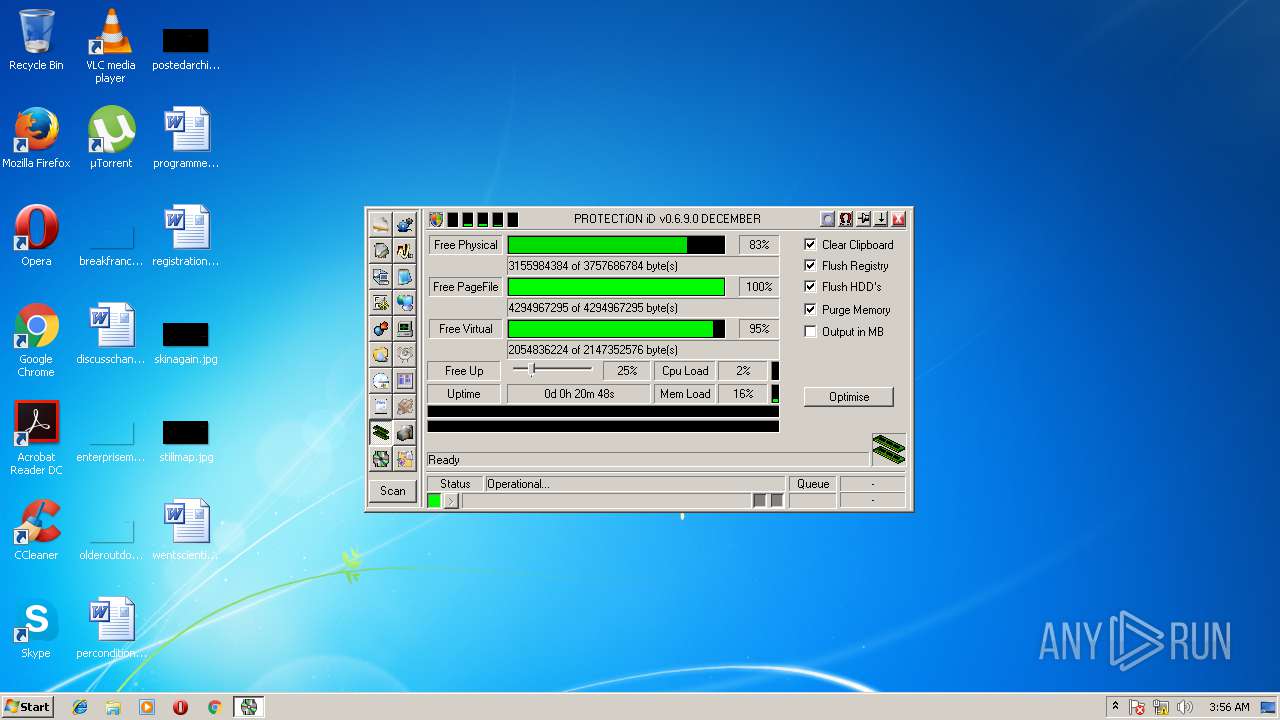Click the down-arrow tray icon in title bar

(x=881, y=219)
